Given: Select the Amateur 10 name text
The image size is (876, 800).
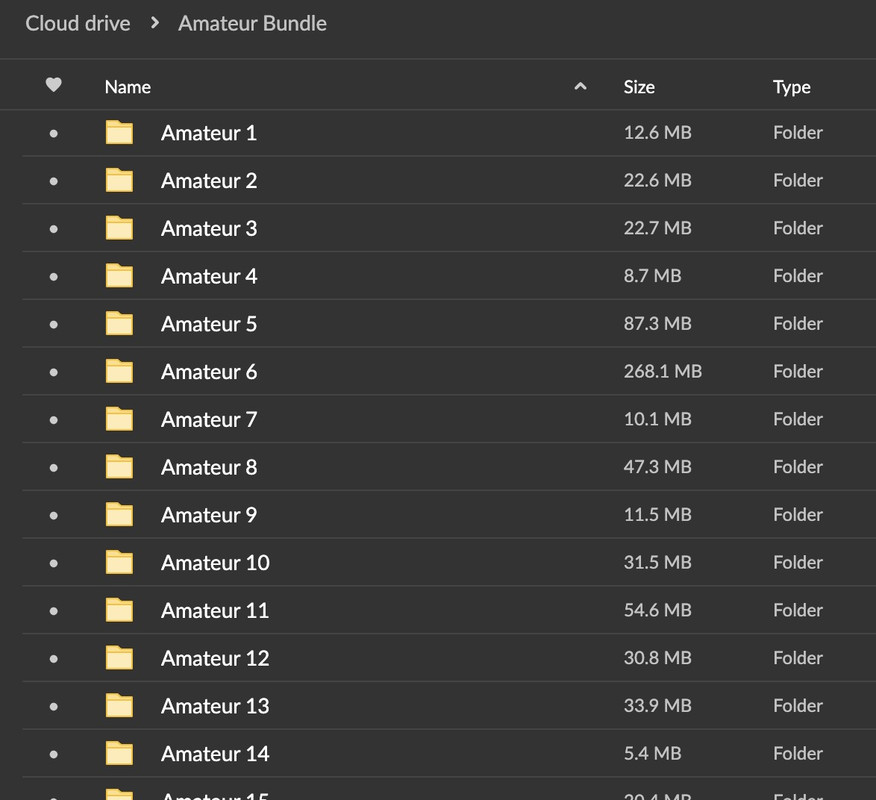Looking at the screenshot, I should pyautogui.click(x=215, y=563).
